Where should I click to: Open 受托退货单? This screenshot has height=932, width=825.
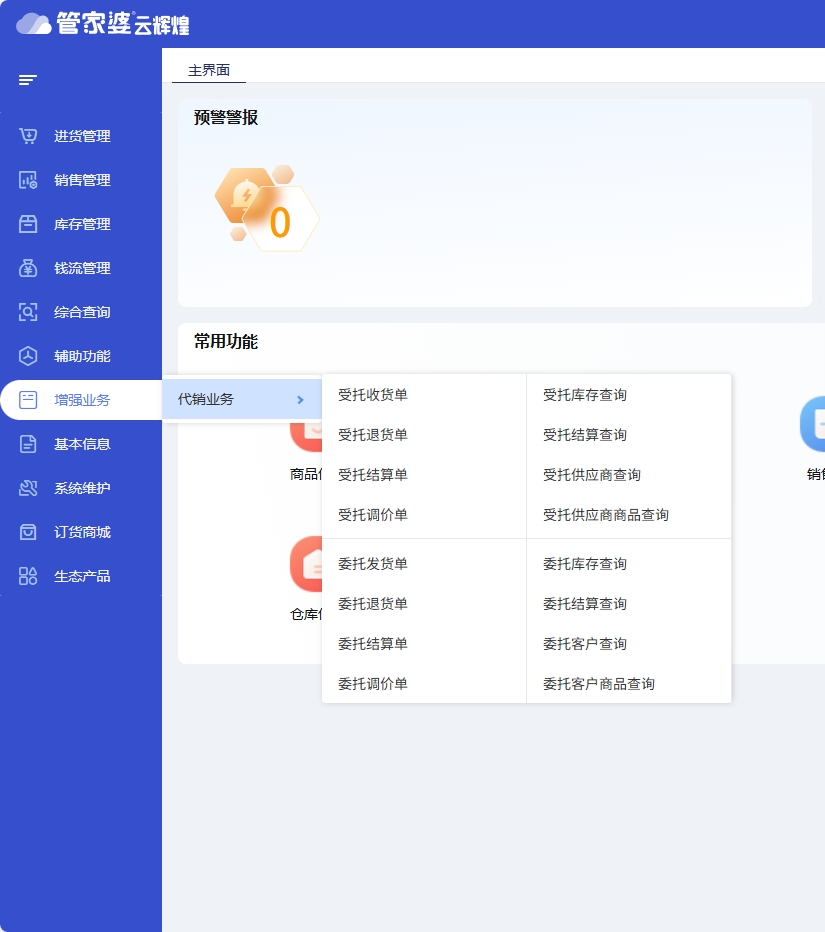[373, 434]
